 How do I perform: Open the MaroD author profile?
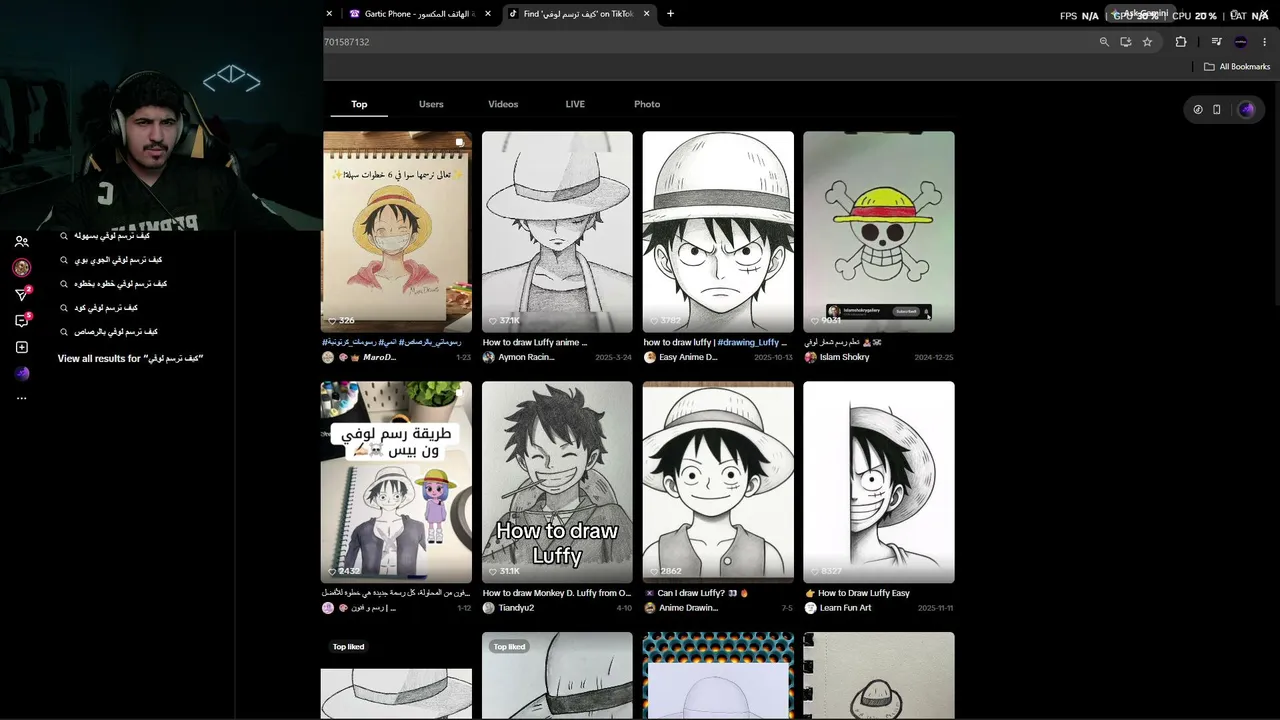pyautogui.click(x=359, y=357)
